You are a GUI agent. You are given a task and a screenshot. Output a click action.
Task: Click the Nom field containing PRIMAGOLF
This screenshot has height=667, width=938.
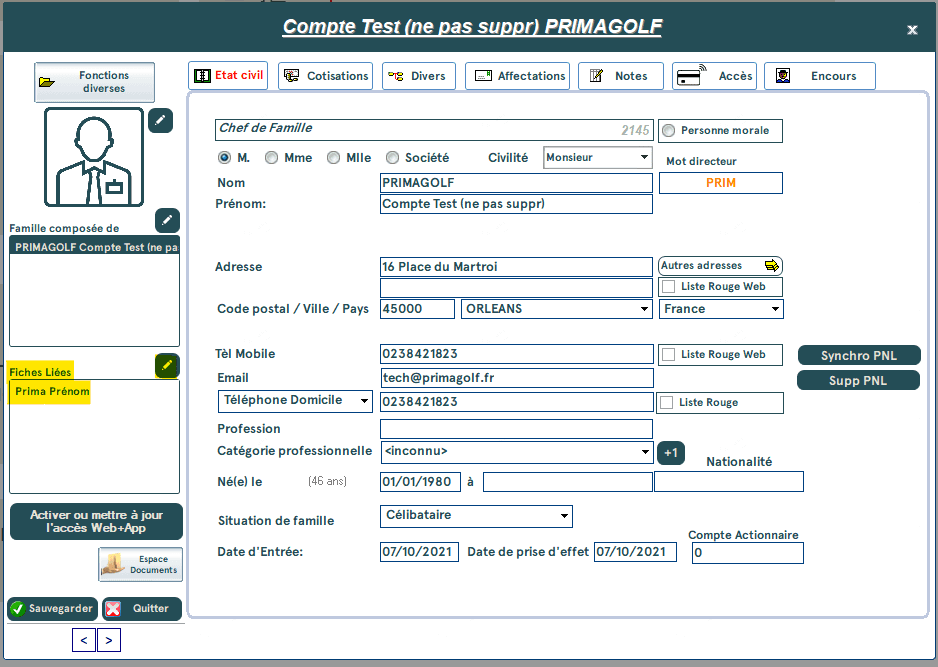pyautogui.click(x=516, y=183)
